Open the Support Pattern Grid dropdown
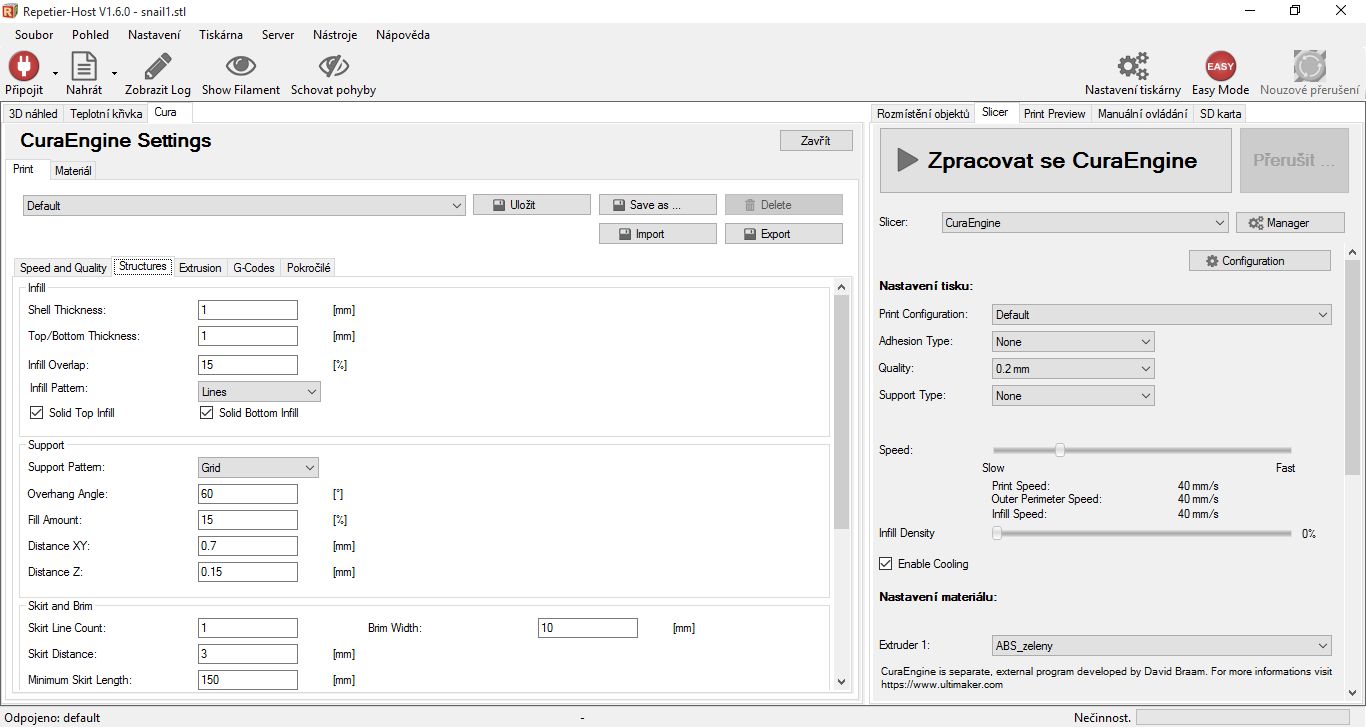Screen dimensions: 1366x728 [258, 468]
